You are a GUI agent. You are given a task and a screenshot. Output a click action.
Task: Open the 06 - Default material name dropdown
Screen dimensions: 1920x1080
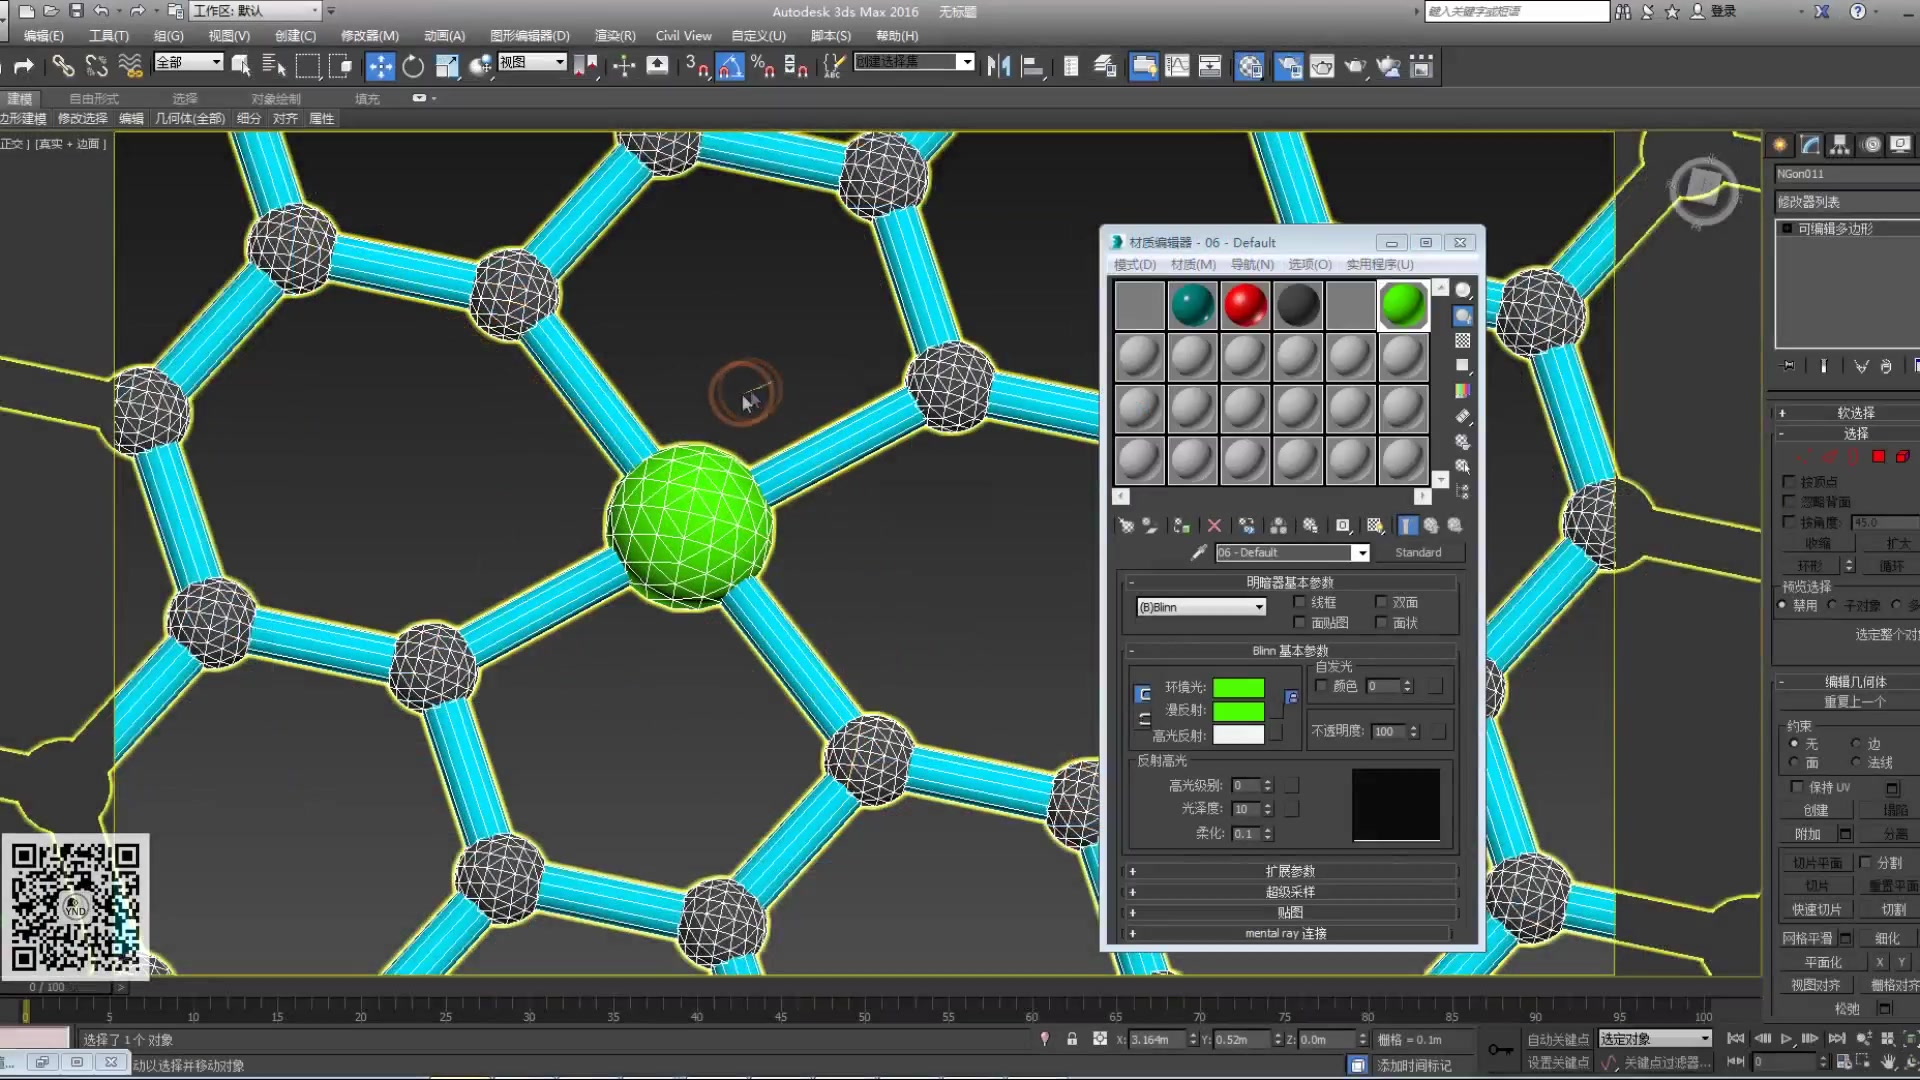tap(1360, 553)
